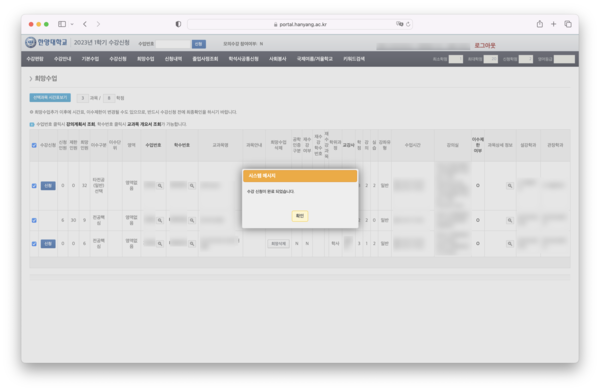Open the sidebar dropdown chevron in Safari
Viewport: 600px width, 391px height.
tap(72, 24)
